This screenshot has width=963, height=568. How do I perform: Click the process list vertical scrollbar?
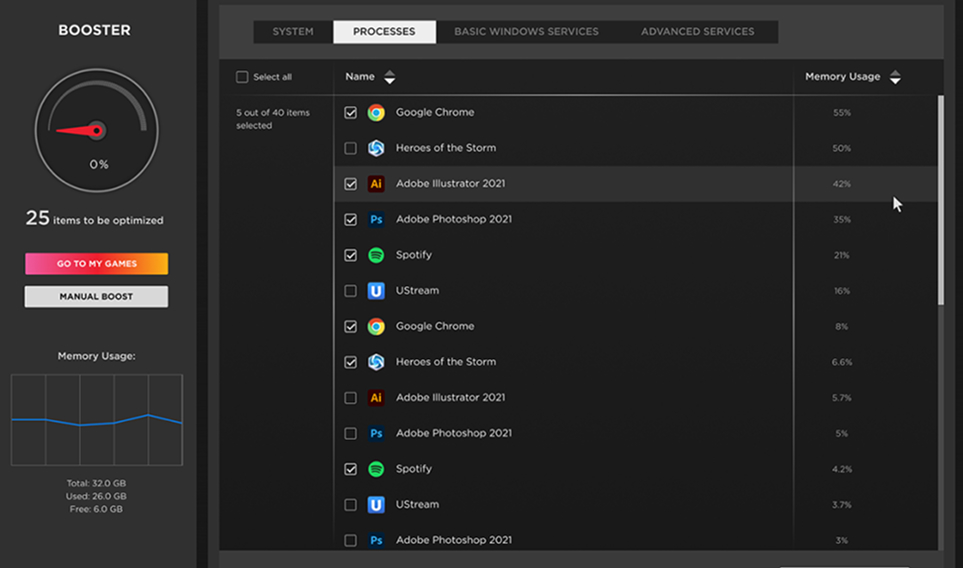(x=940, y=200)
